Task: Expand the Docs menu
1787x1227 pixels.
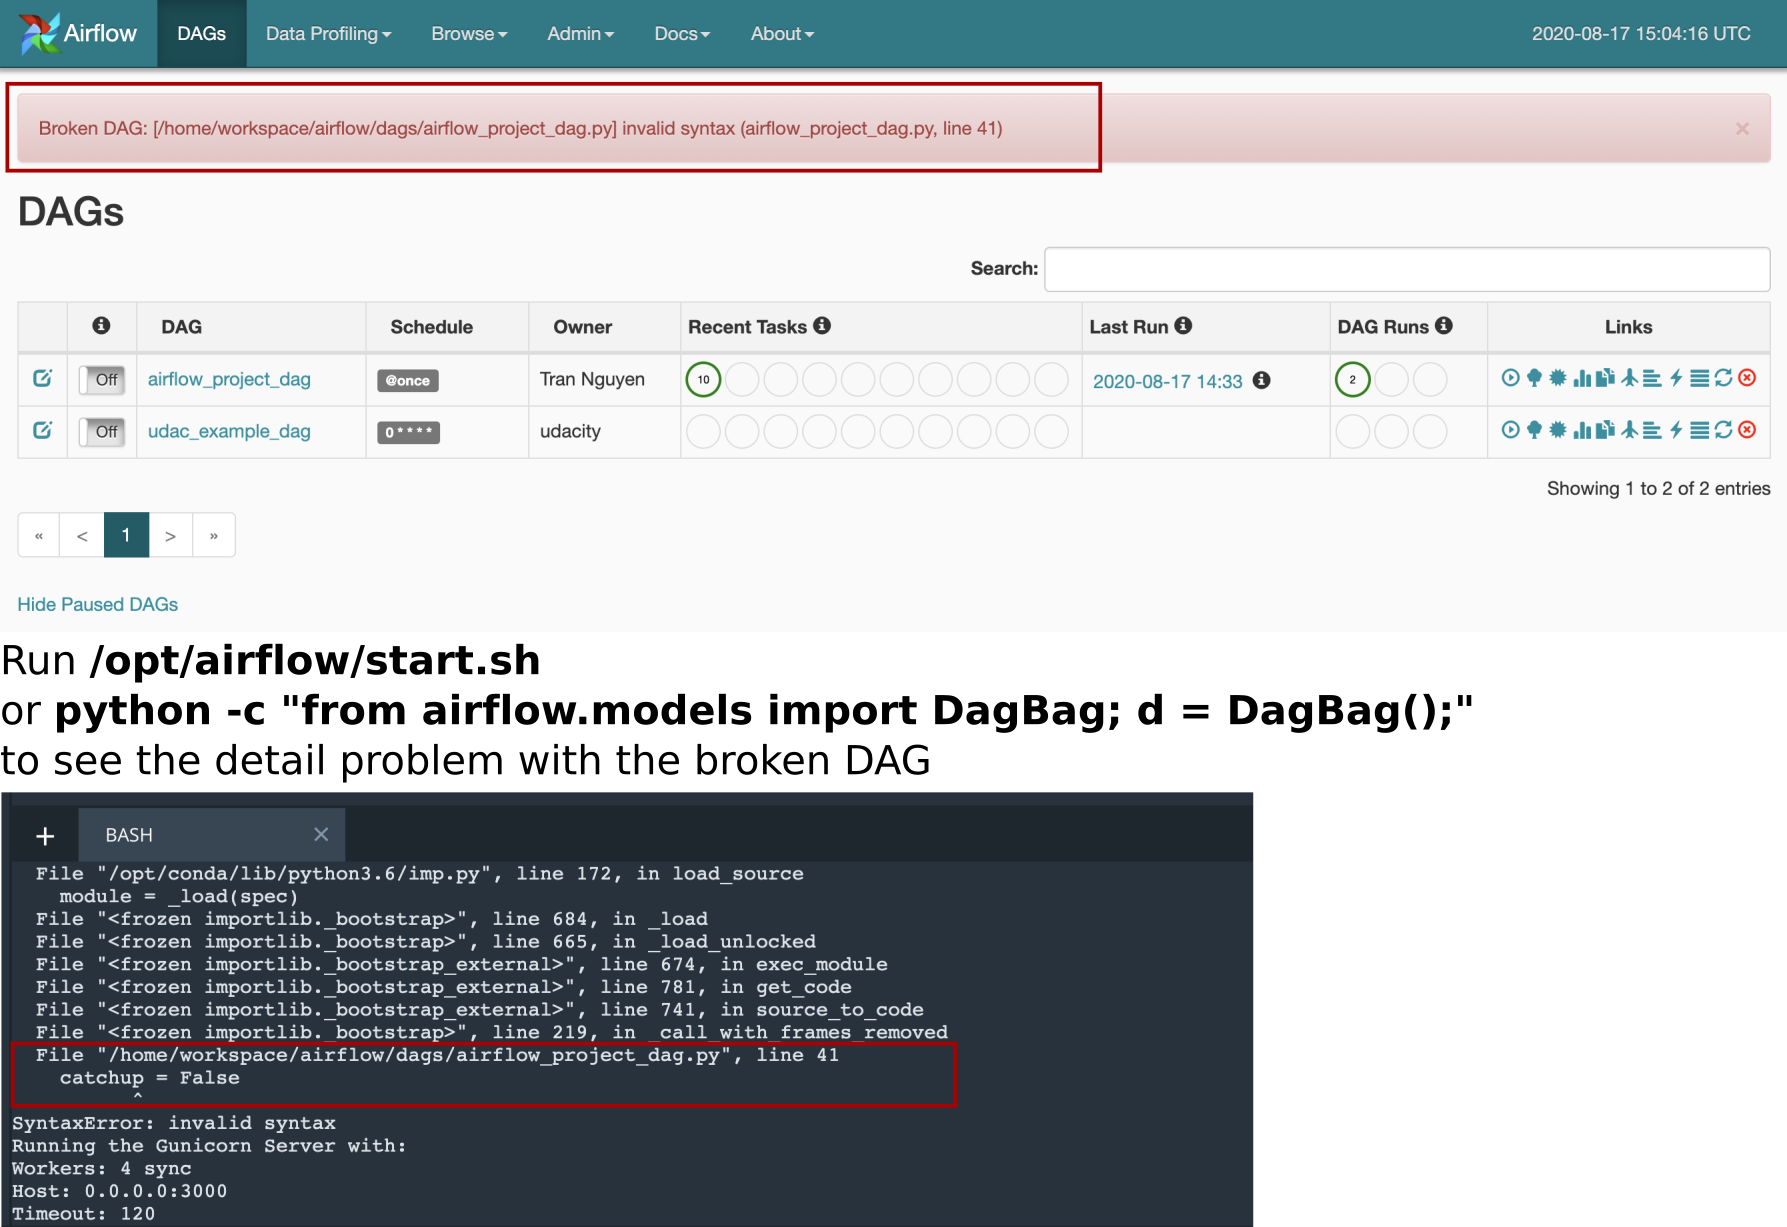Action: coord(682,33)
